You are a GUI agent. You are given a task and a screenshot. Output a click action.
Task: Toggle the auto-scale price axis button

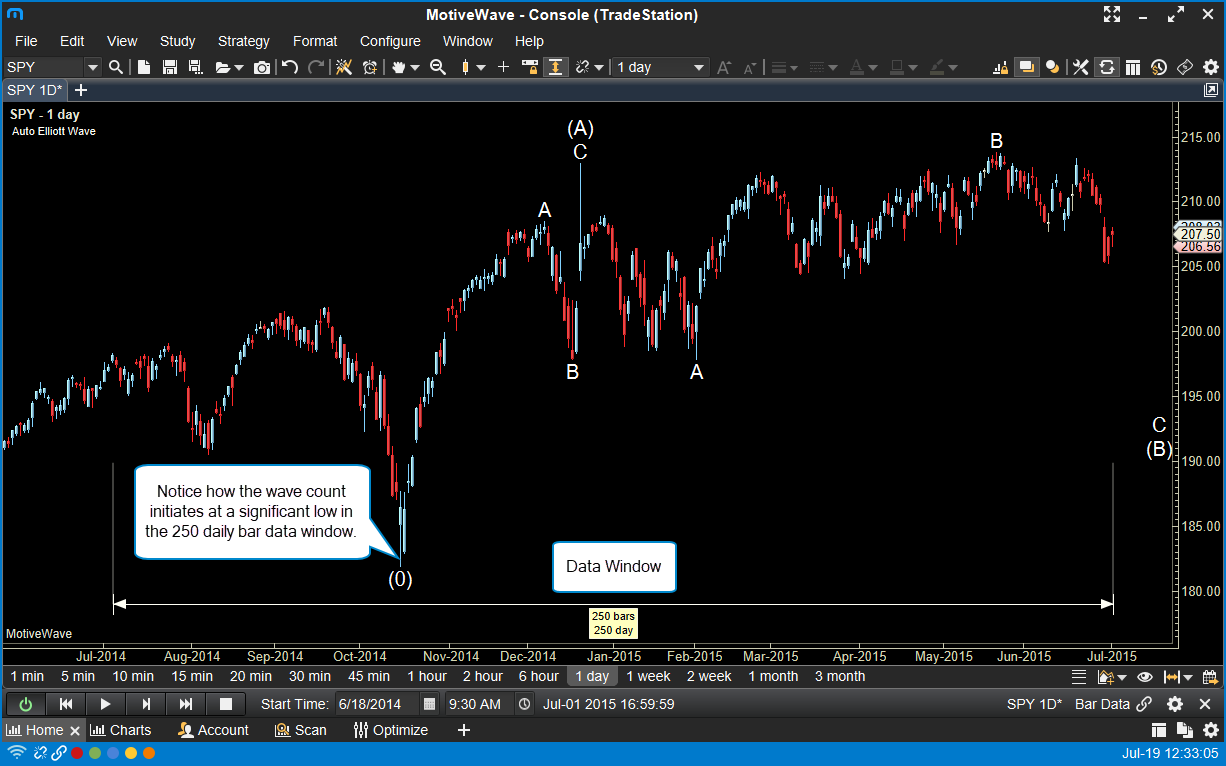[555, 67]
